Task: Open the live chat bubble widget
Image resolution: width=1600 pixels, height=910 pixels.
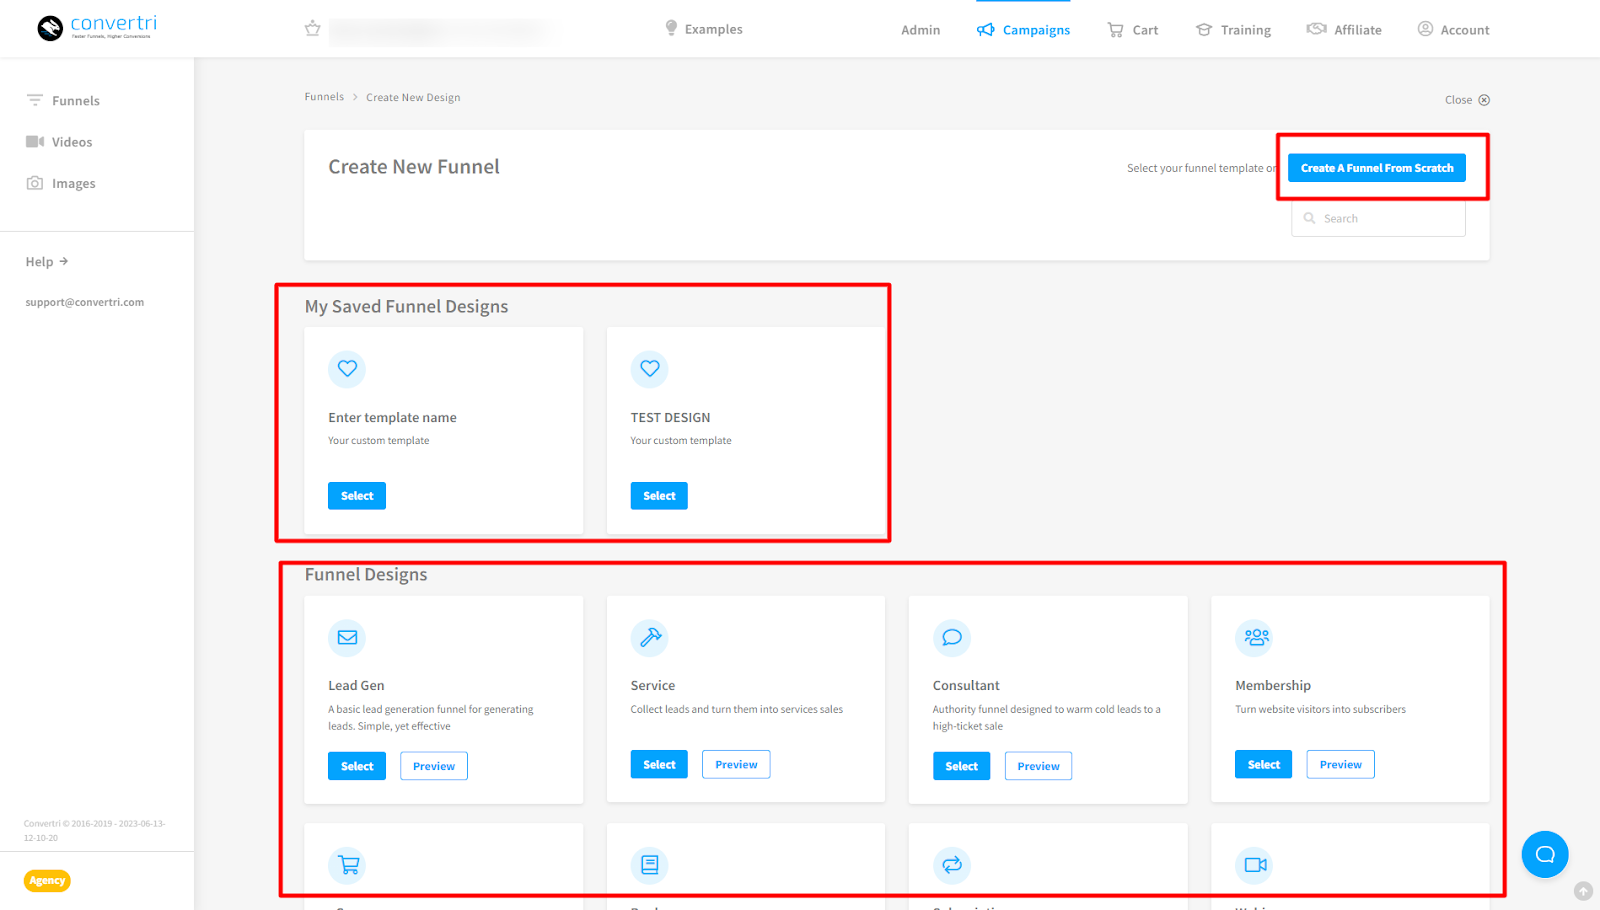Action: tap(1544, 854)
